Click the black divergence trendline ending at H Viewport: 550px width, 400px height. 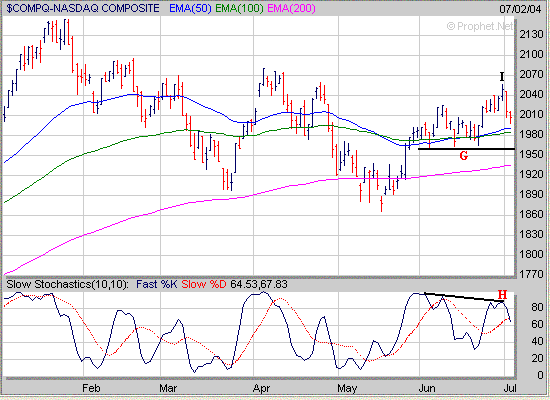tap(464, 297)
